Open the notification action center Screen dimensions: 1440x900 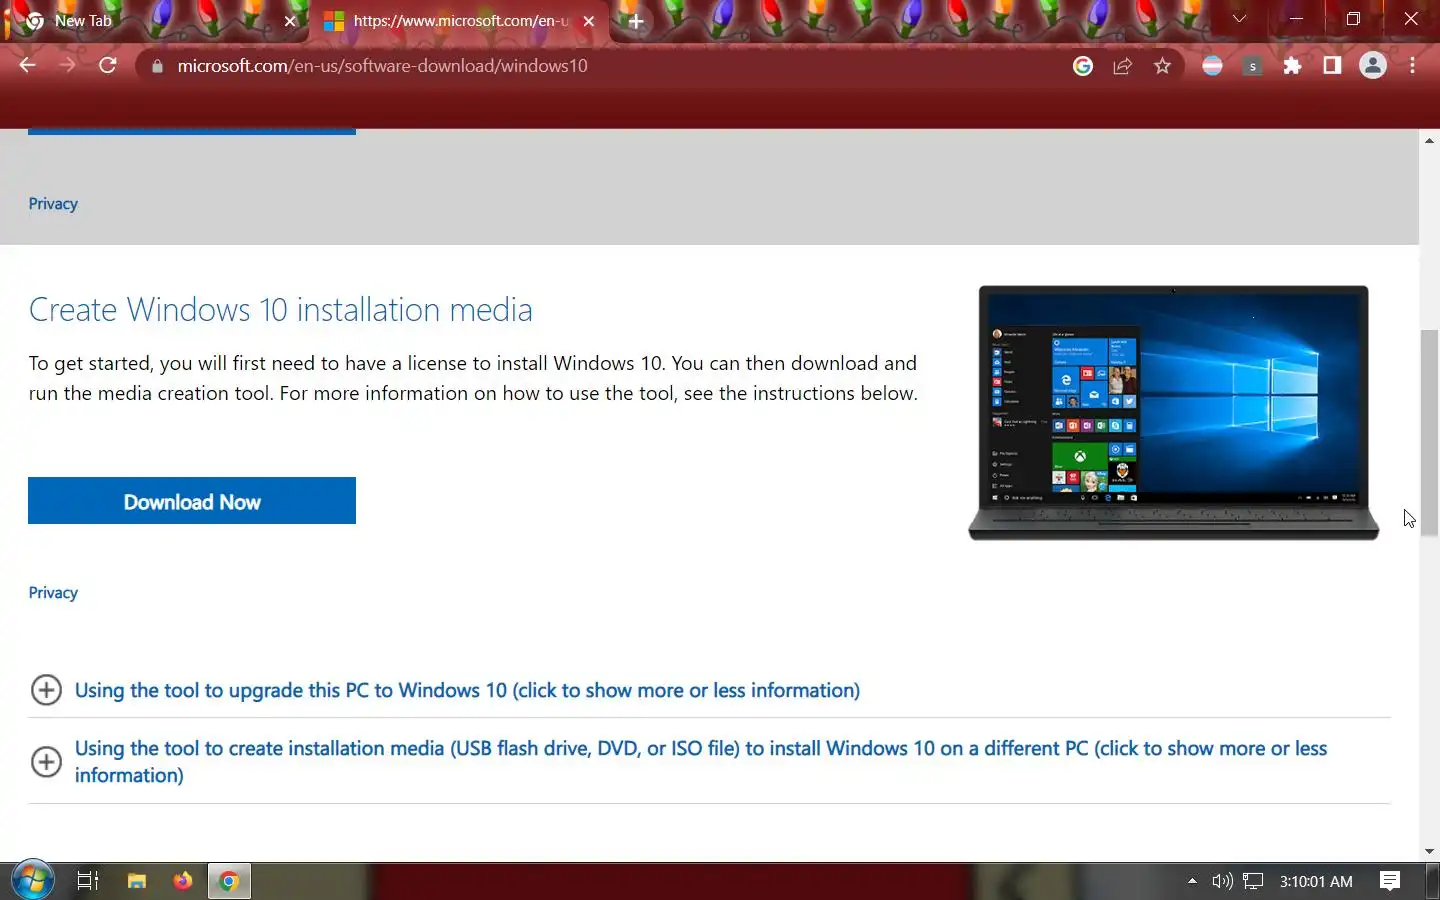click(1390, 881)
